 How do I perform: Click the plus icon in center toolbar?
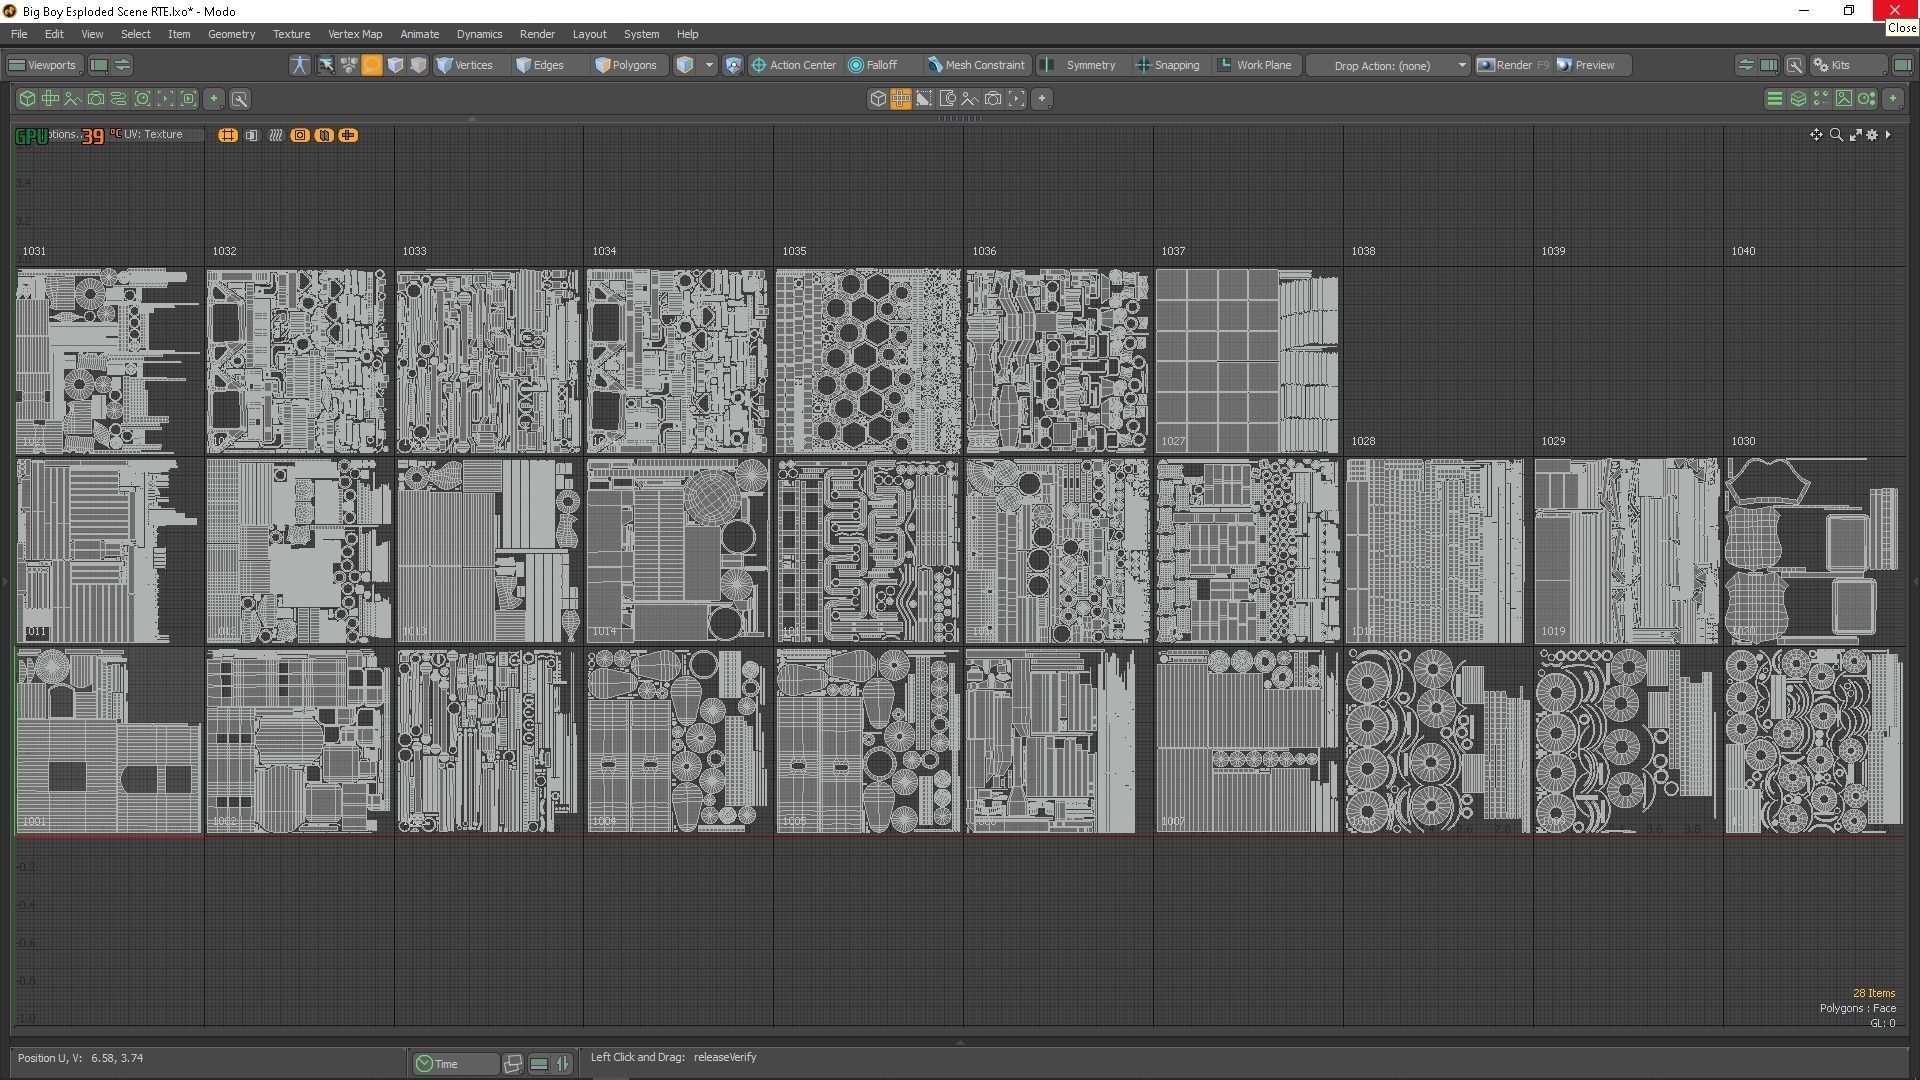[x=1042, y=99]
